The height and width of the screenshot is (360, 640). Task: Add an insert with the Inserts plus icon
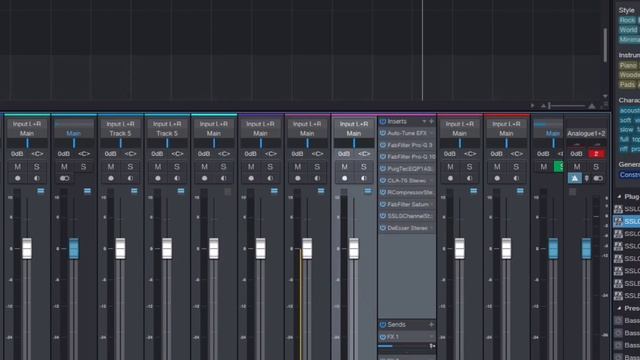point(431,122)
